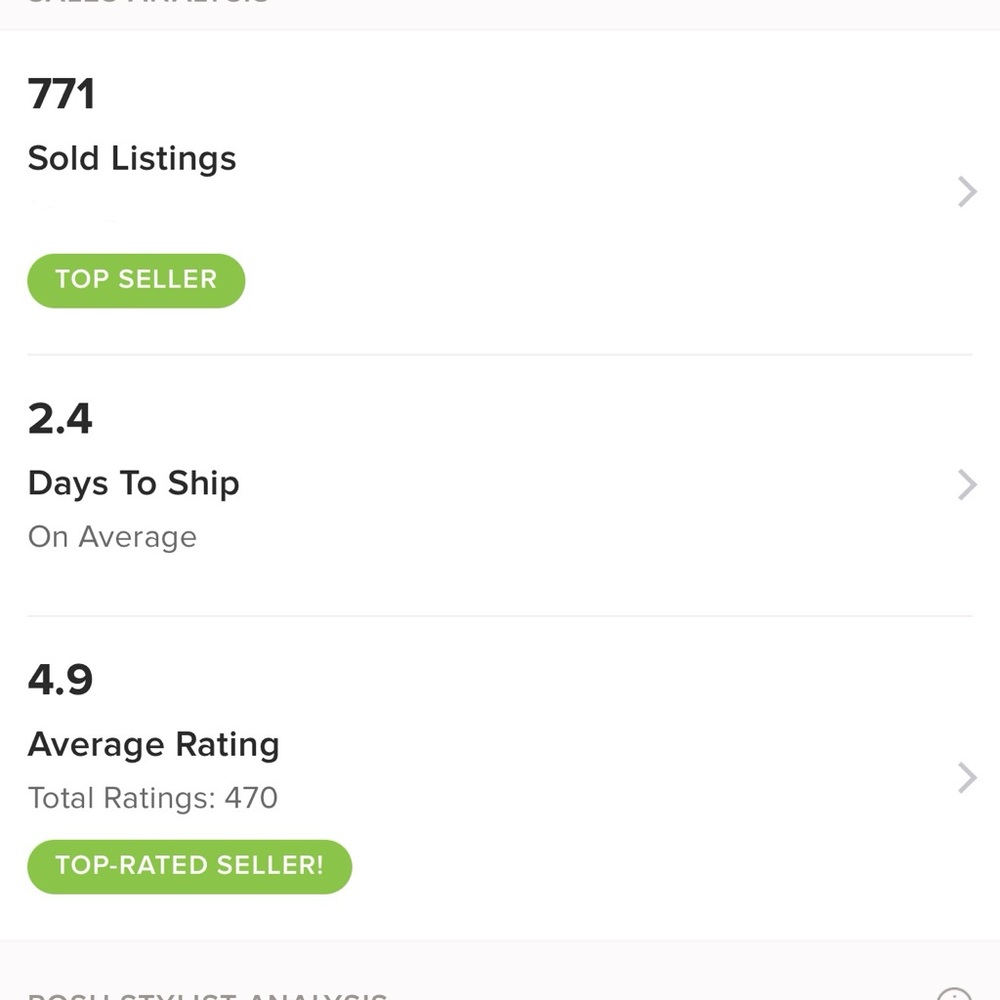Image resolution: width=1000 pixels, height=1000 pixels.
Task: Expand the Average Rating row chevron
Action: click(966, 777)
